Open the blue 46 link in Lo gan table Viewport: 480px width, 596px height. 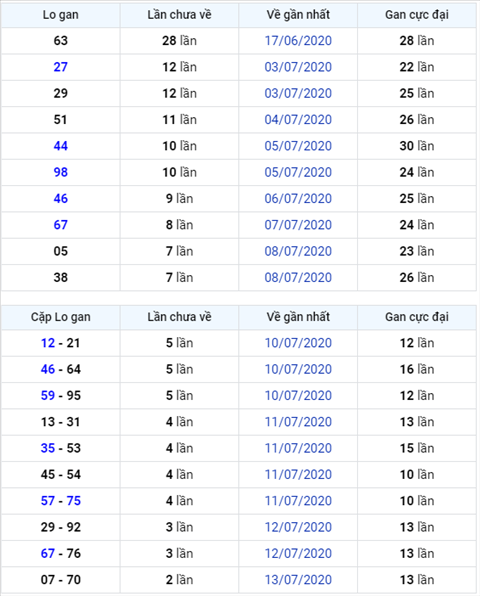tap(60, 198)
